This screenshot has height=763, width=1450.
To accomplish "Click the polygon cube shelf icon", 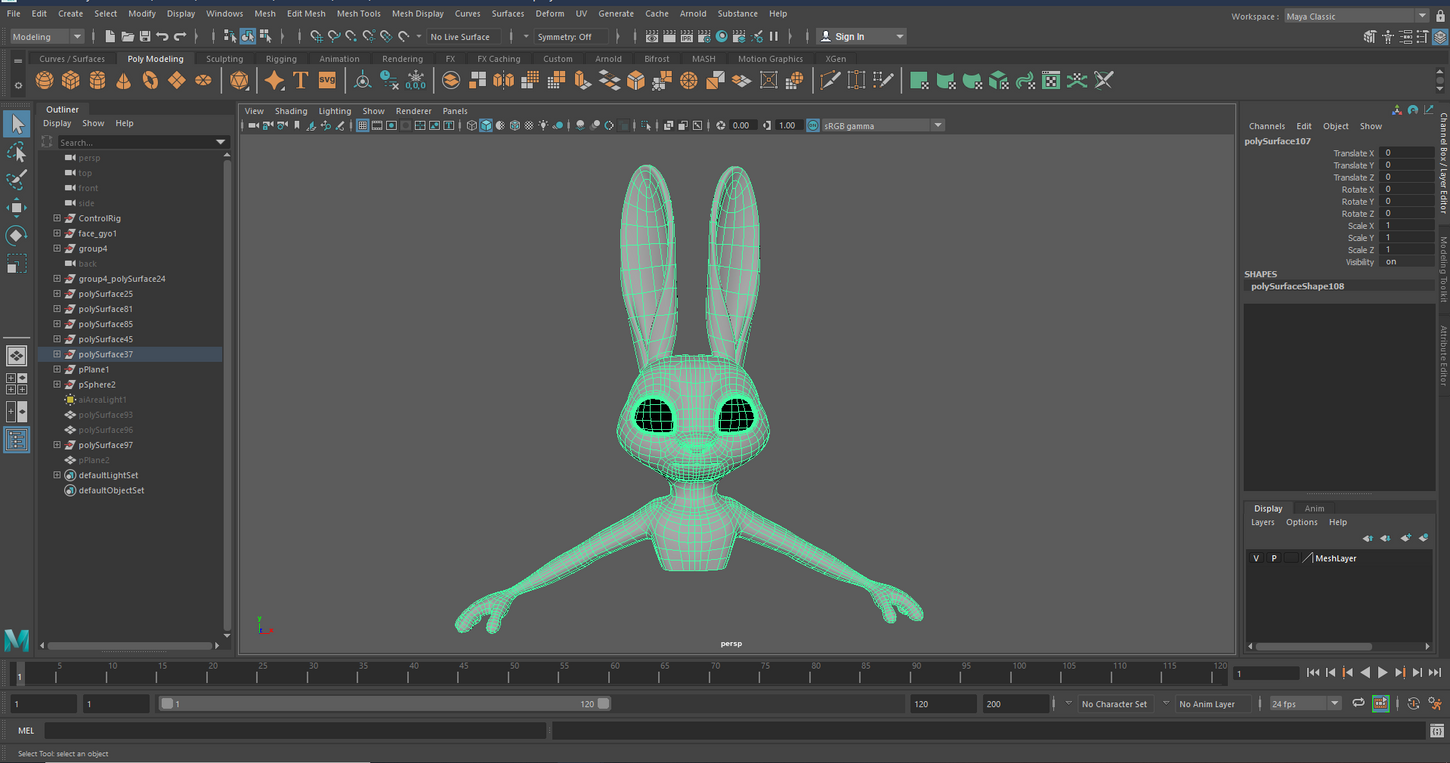I will tap(71, 81).
